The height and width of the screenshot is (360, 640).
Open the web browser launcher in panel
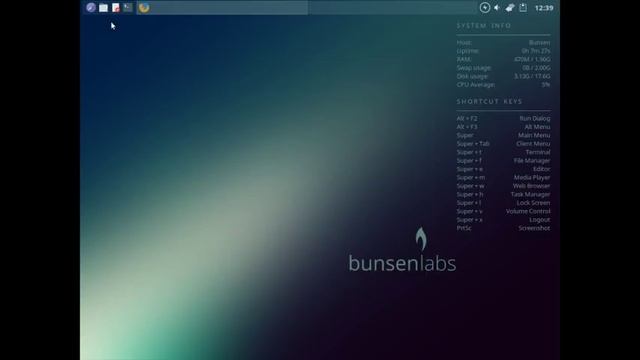coord(91,8)
